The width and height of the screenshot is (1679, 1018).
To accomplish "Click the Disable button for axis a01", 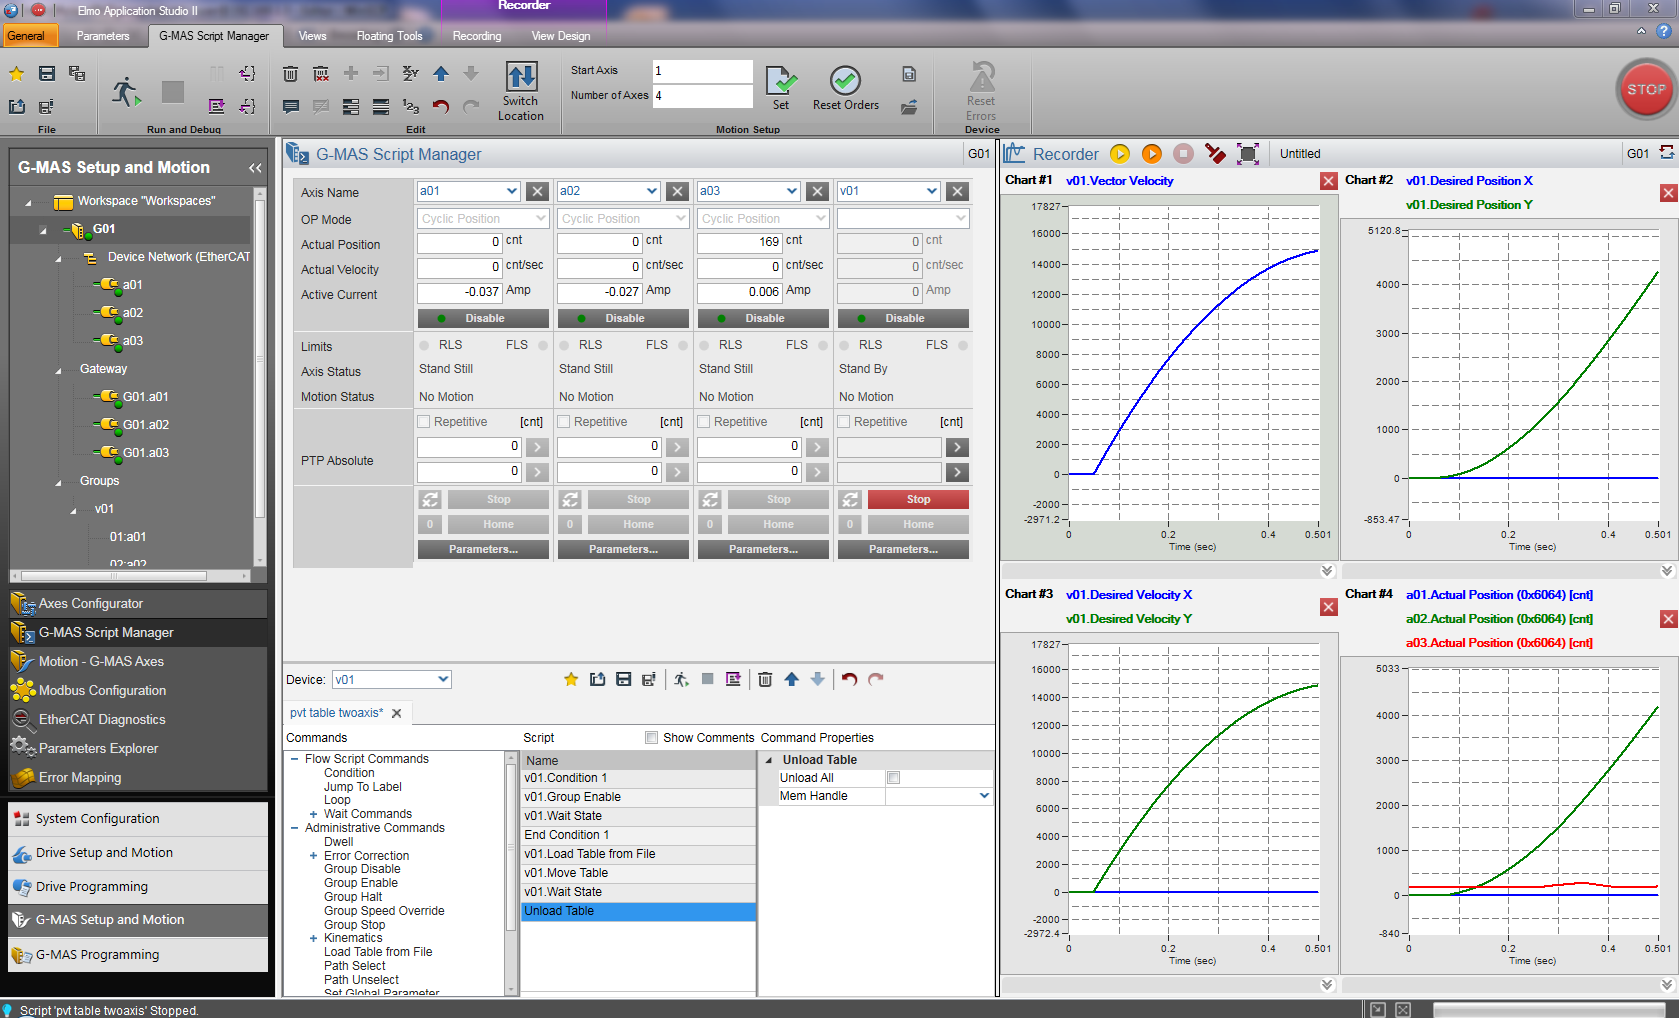I will pos(483,318).
